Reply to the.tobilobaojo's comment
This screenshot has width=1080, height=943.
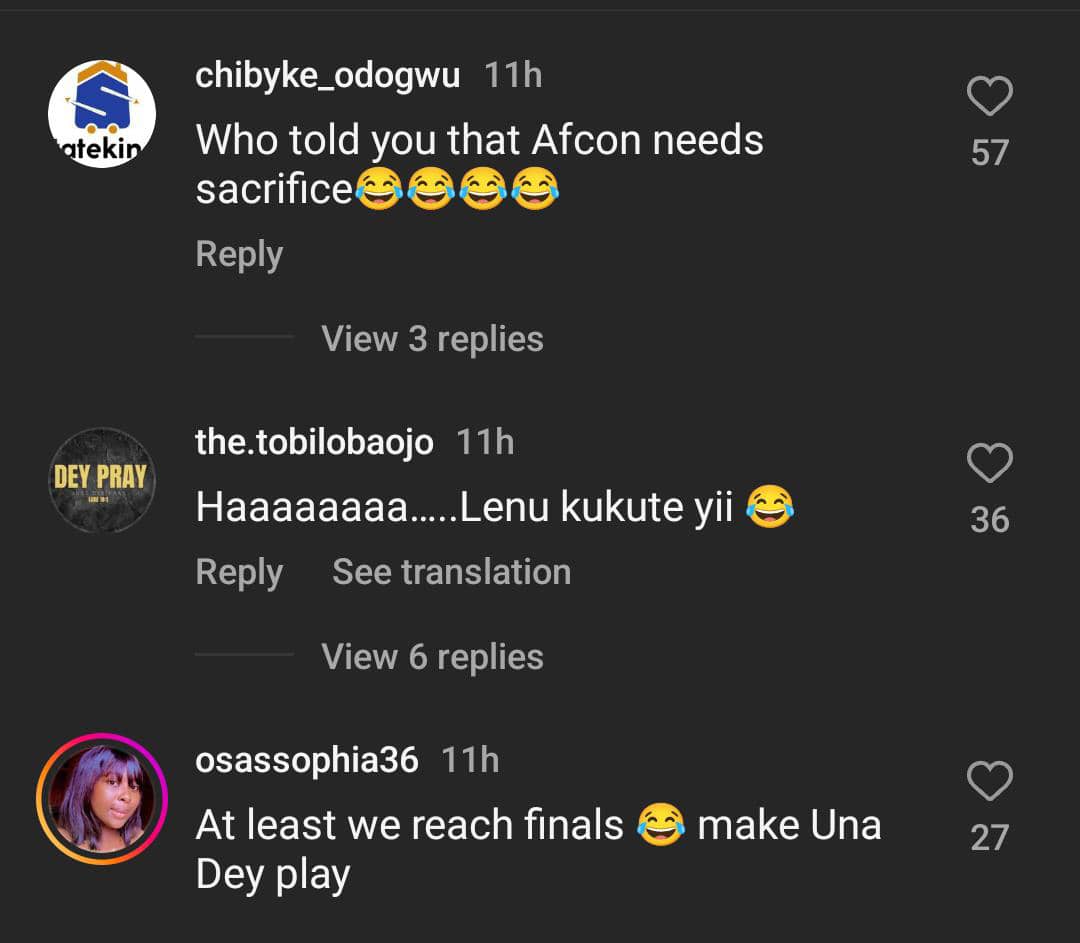click(x=239, y=572)
